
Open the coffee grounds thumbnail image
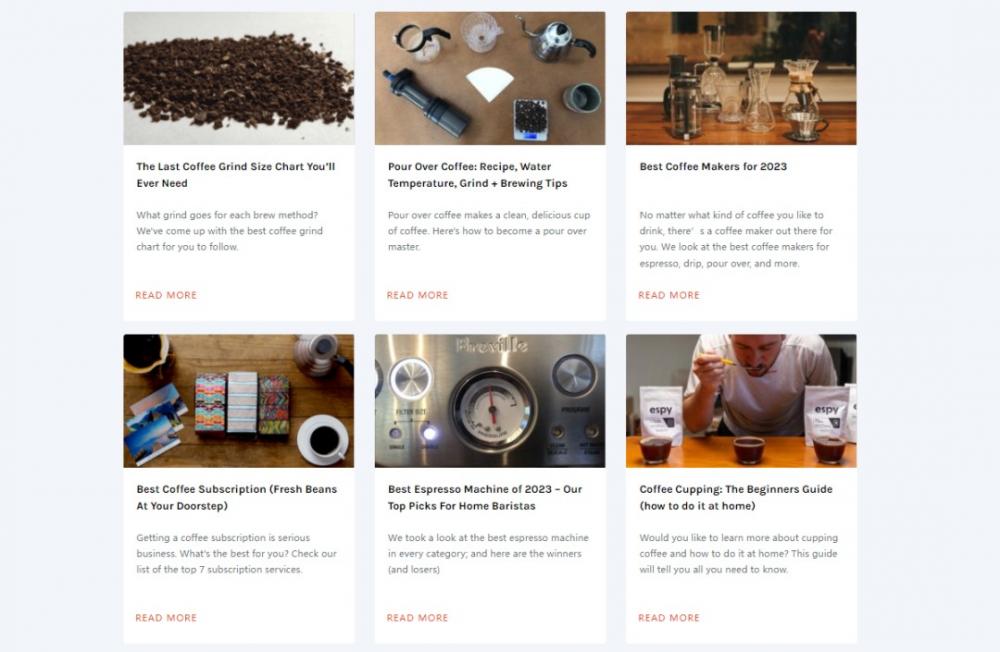pos(239,78)
